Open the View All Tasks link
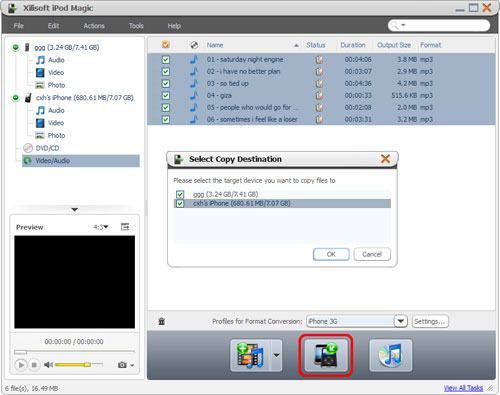This screenshot has height=395, width=500. [463, 388]
